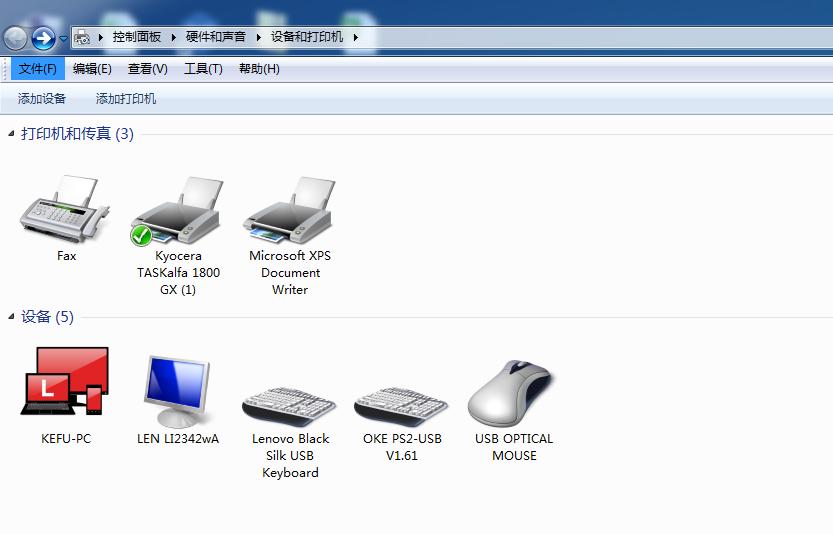Open the 工具(T) menu
The width and height of the screenshot is (833, 534).
tap(203, 69)
